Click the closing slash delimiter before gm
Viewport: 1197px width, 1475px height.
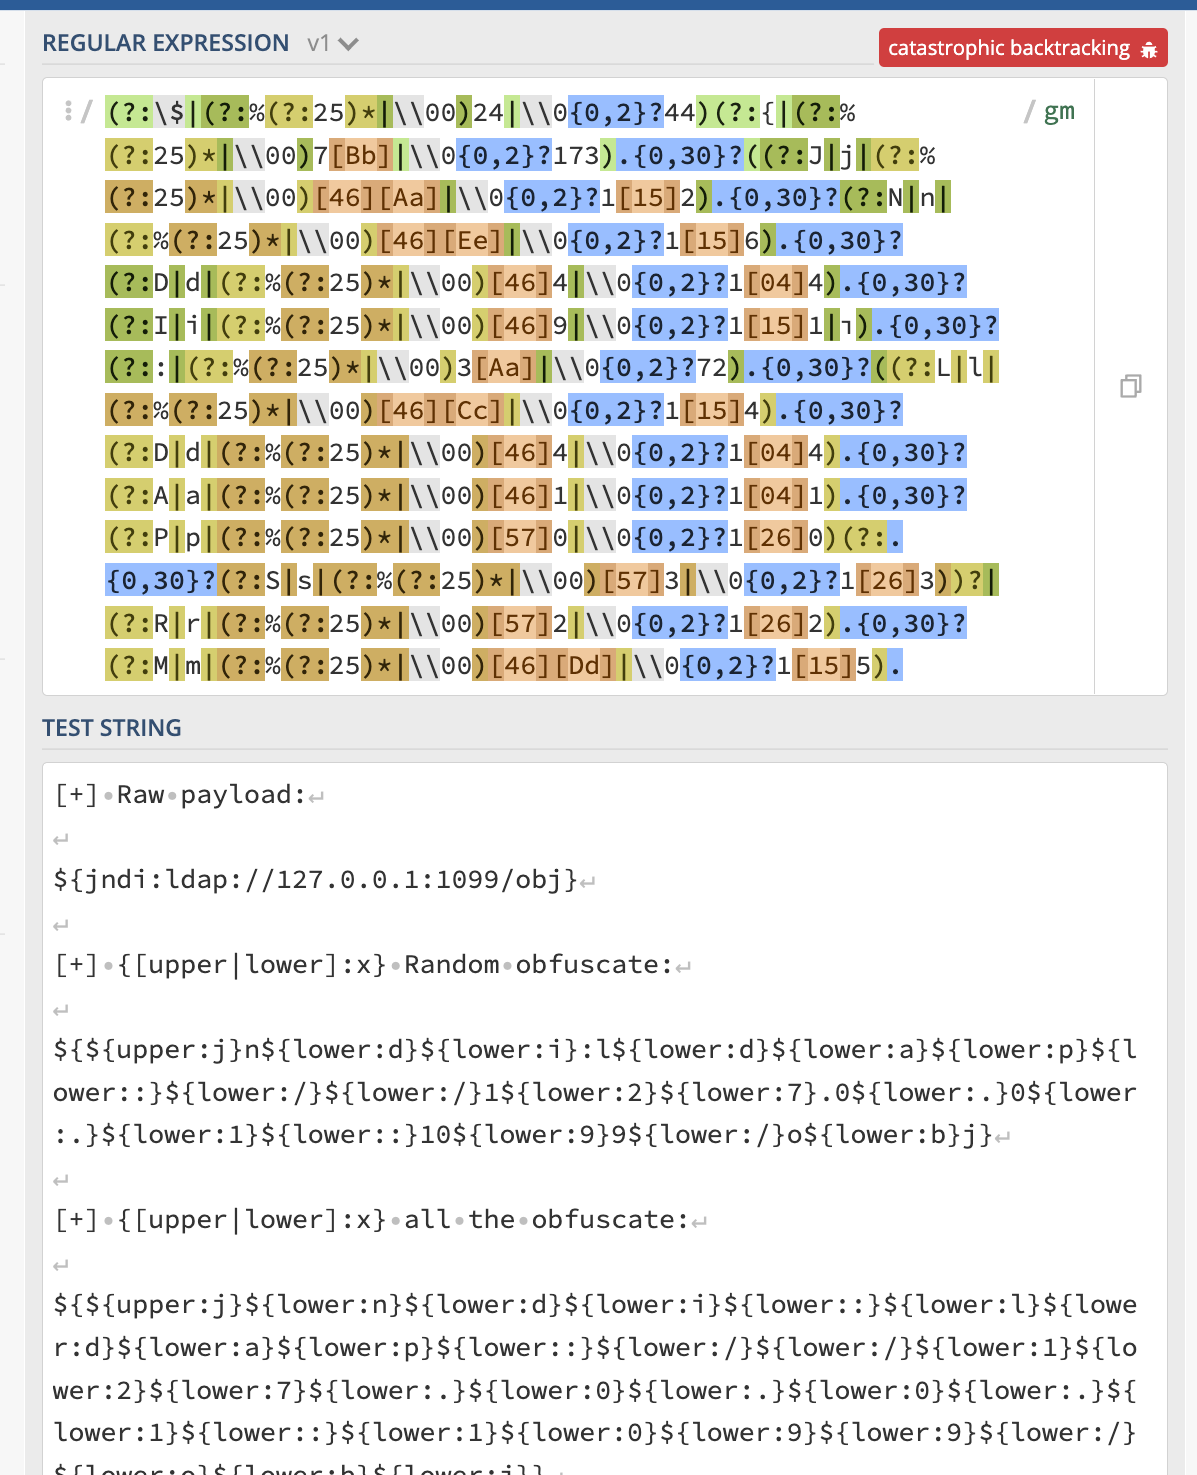pos(1028,110)
